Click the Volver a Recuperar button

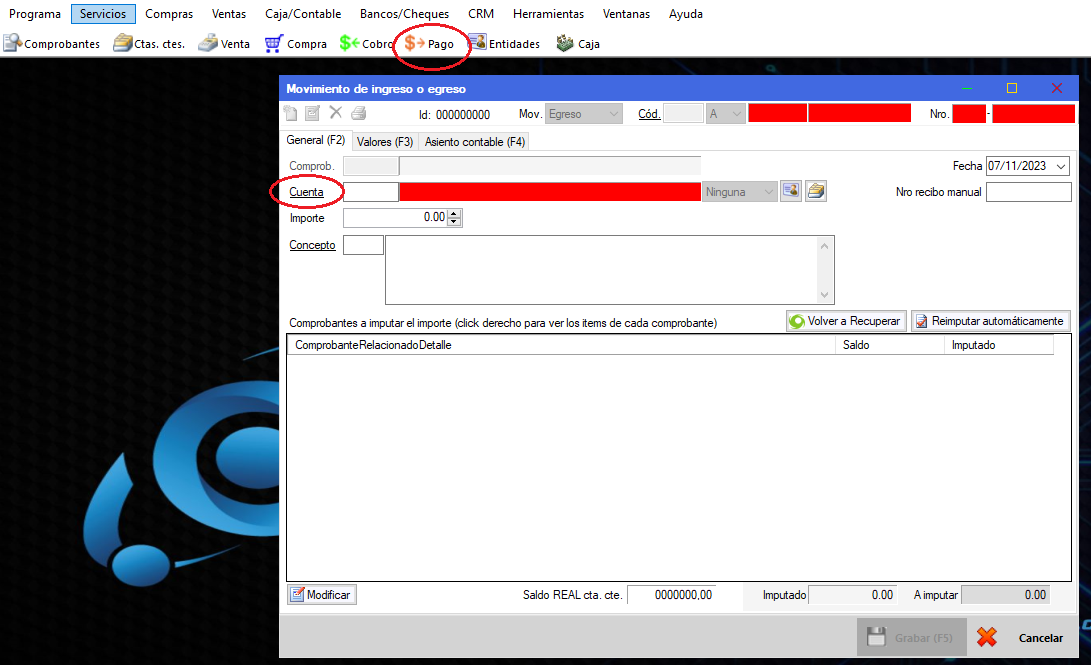click(x=846, y=321)
